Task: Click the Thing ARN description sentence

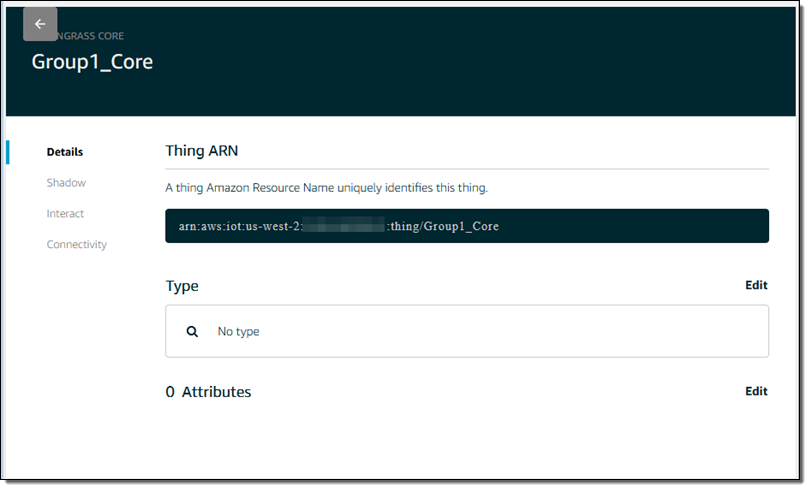Action: pos(326,187)
